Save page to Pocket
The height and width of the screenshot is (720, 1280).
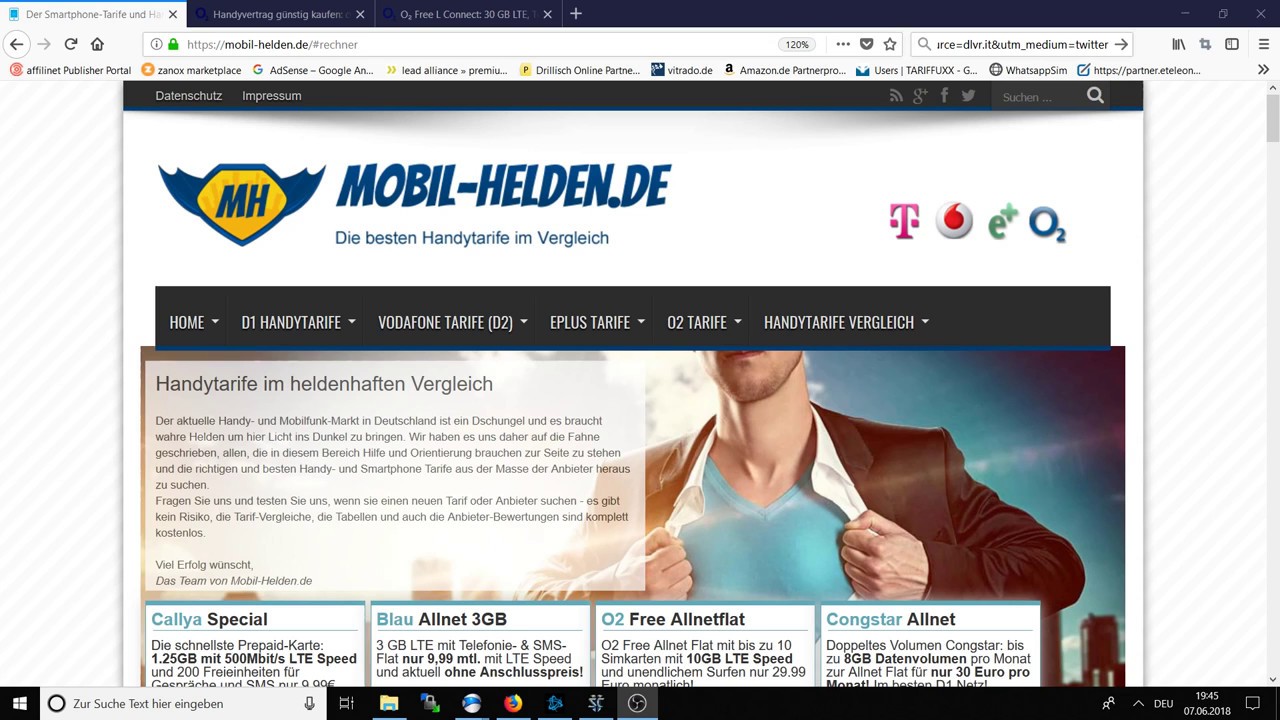point(867,44)
